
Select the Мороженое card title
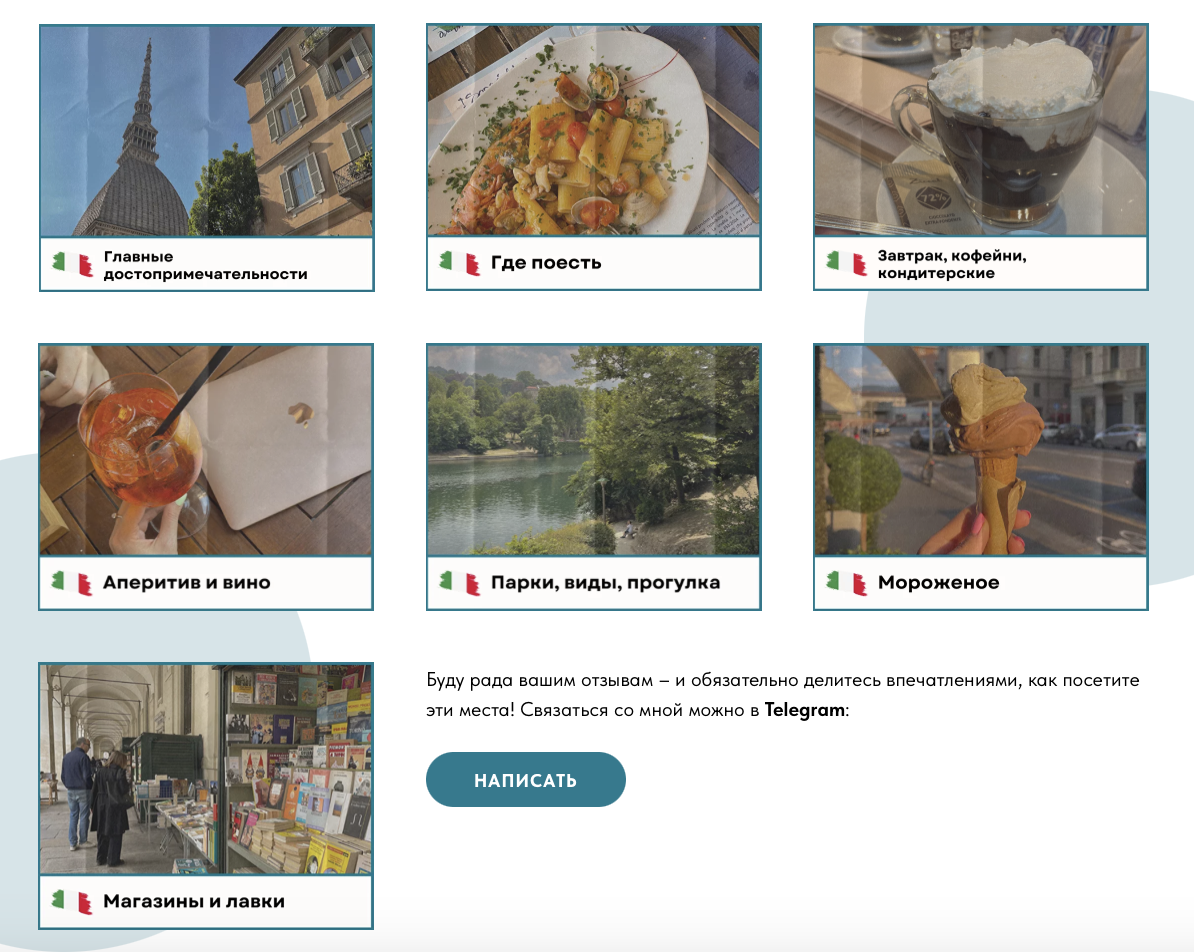938,582
